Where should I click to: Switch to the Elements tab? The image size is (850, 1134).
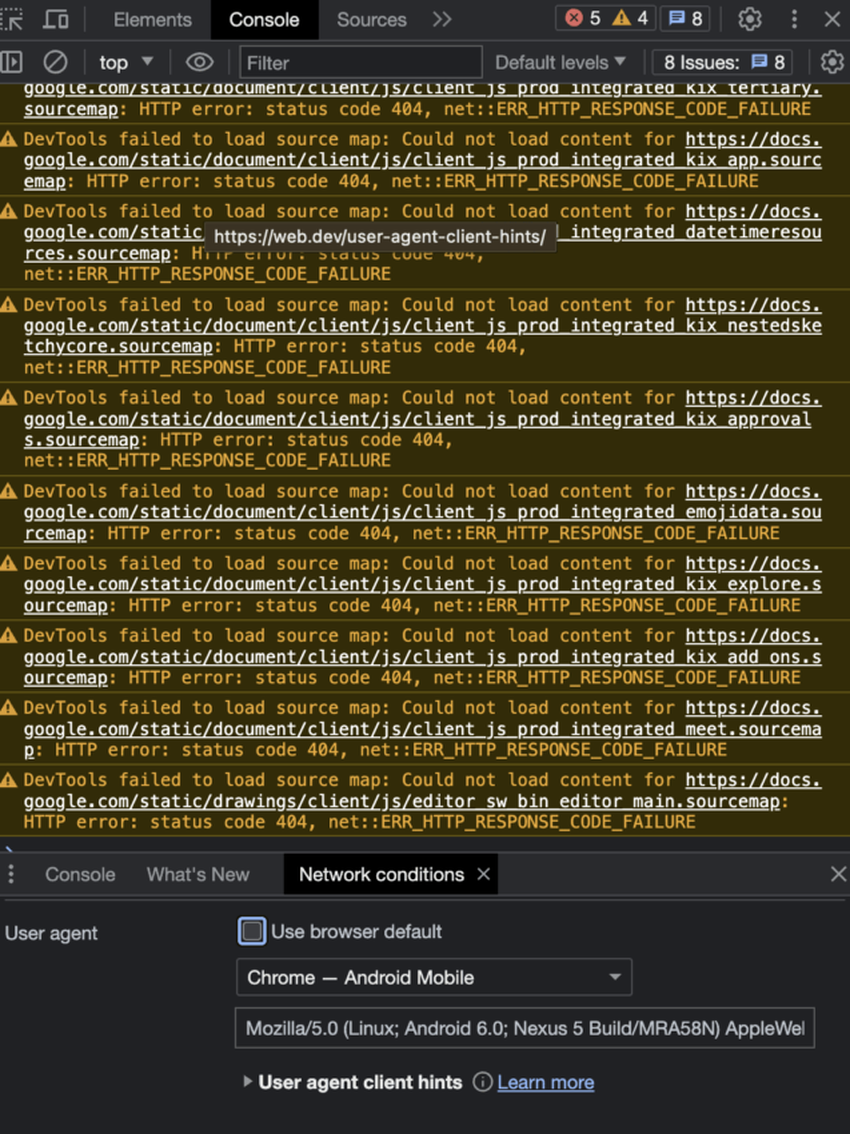tap(153, 20)
